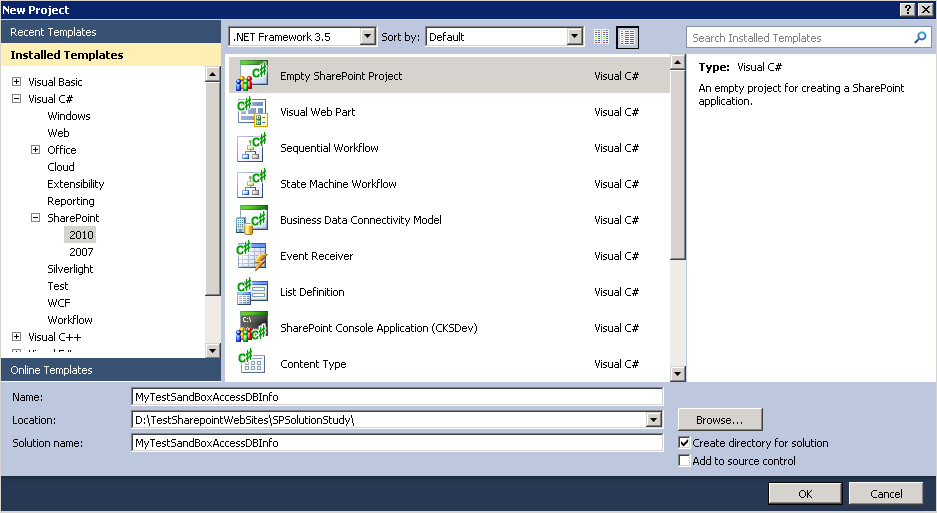Open the Recent Templates section
937x513 pixels.
[111, 32]
